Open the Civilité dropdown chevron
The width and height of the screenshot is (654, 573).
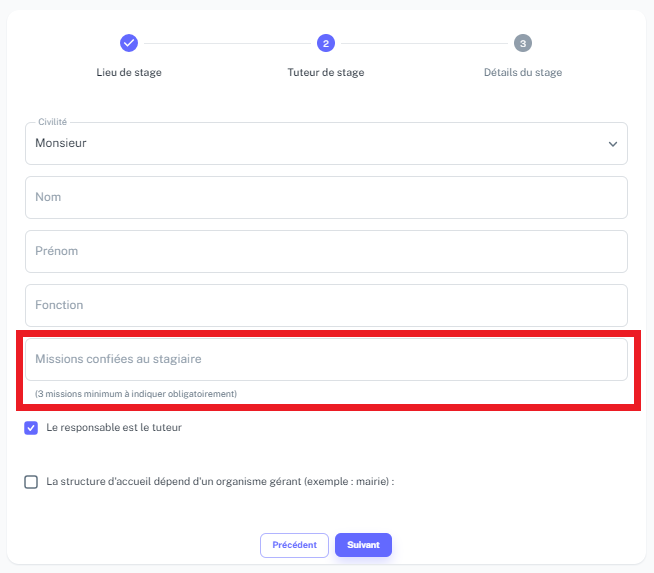pos(612,144)
